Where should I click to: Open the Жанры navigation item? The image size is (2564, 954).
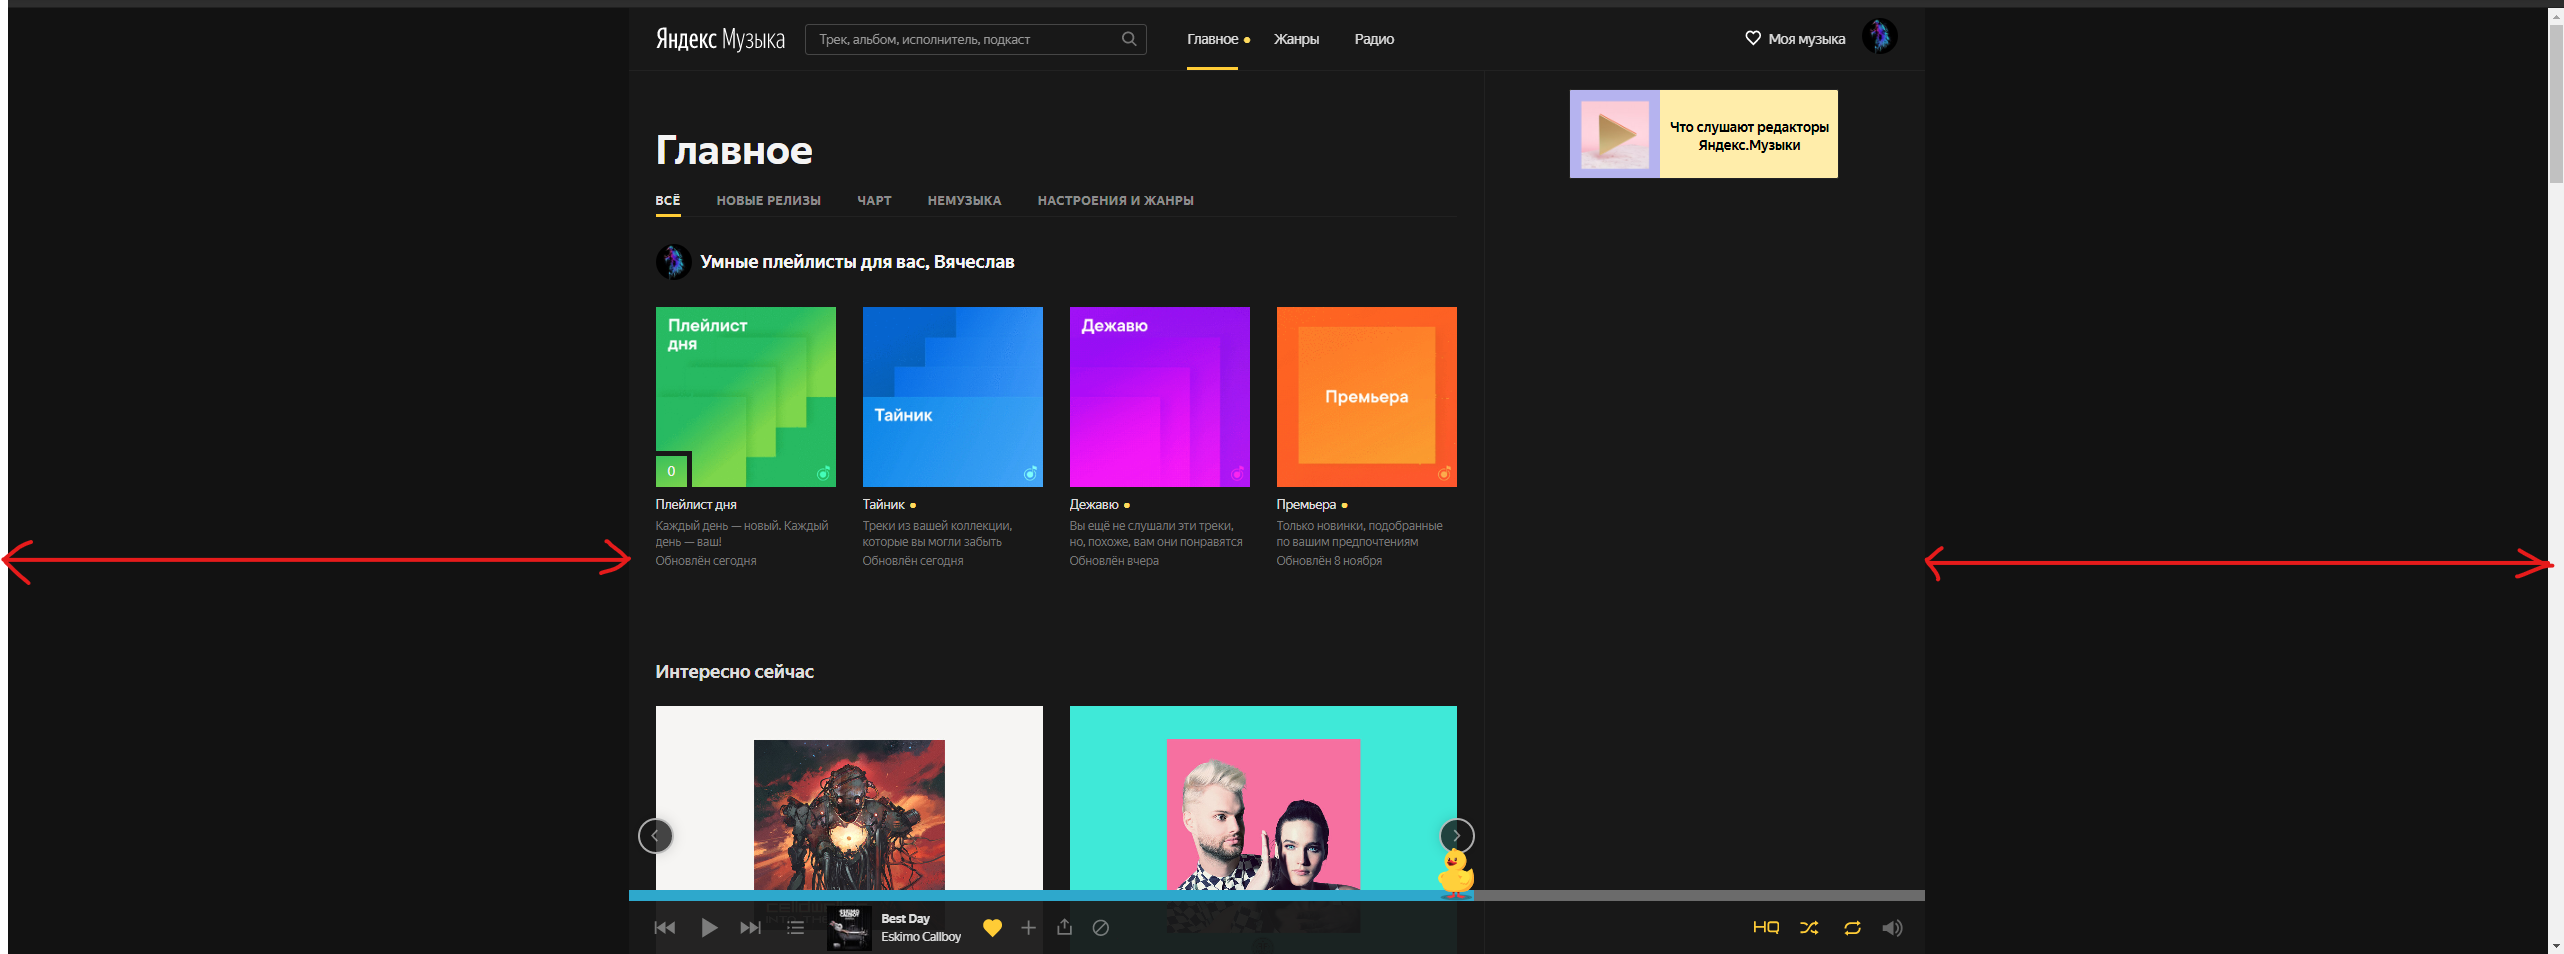coord(1296,39)
